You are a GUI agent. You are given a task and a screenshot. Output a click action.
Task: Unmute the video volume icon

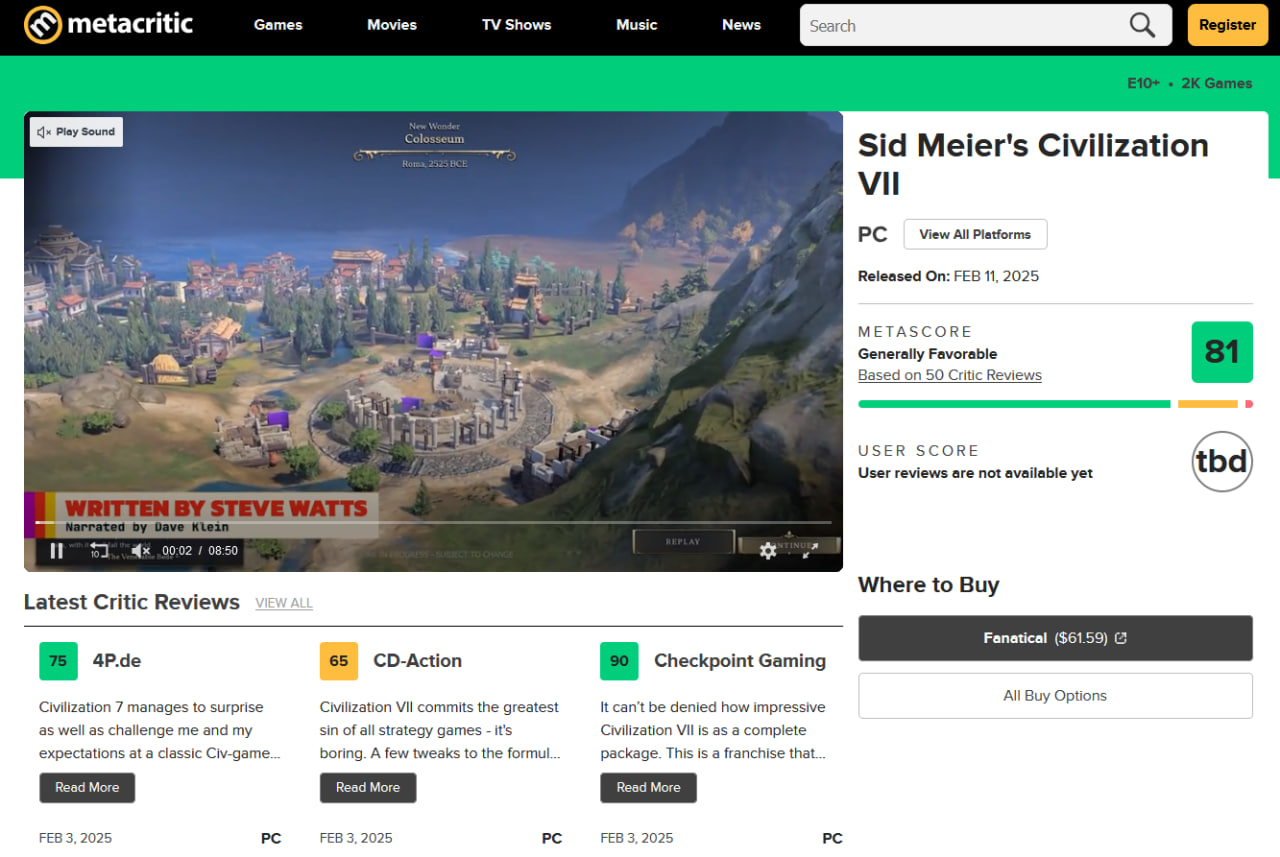pos(141,550)
